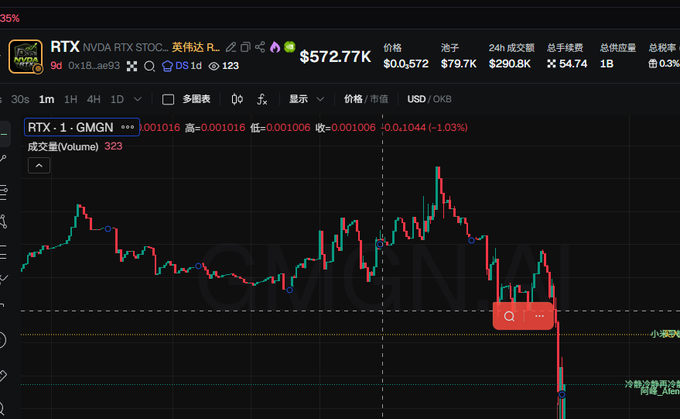Click the 24h 成交额 value $290.8K
Viewport: 680px width, 419px height.
(510, 64)
